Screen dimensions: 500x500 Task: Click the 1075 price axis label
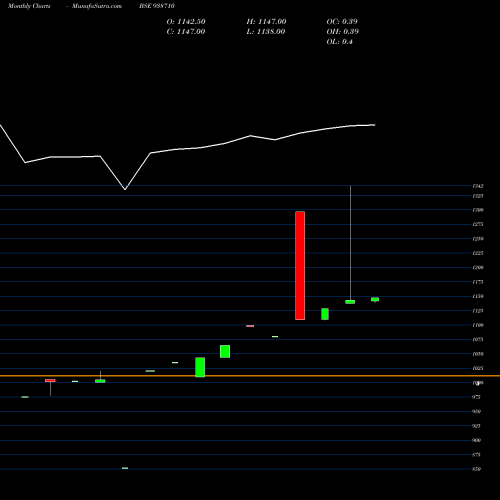pyautogui.click(x=478, y=339)
